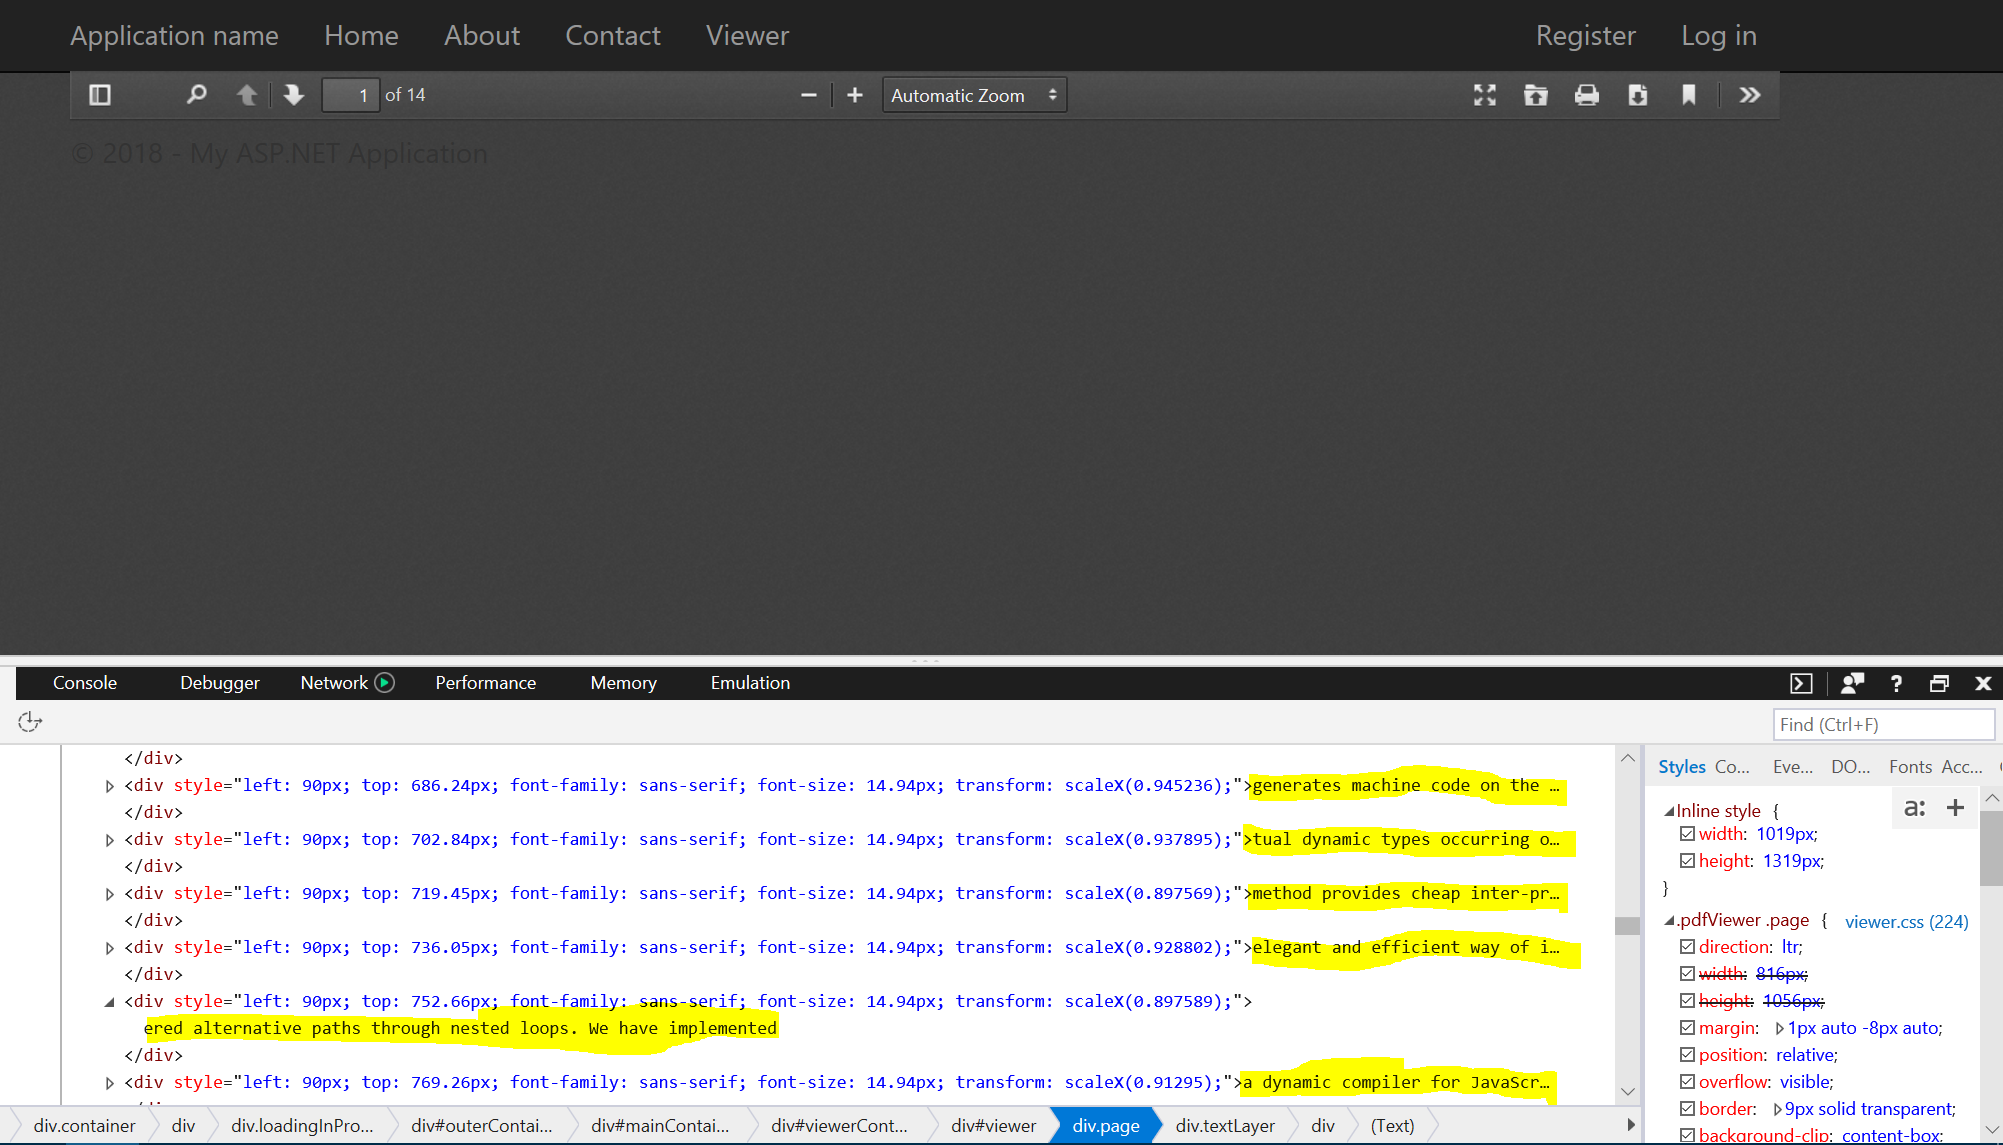Viewport: 2003px width, 1145px height.
Task: Click the Register link
Action: pyautogui.click(x=1586, y=35)
